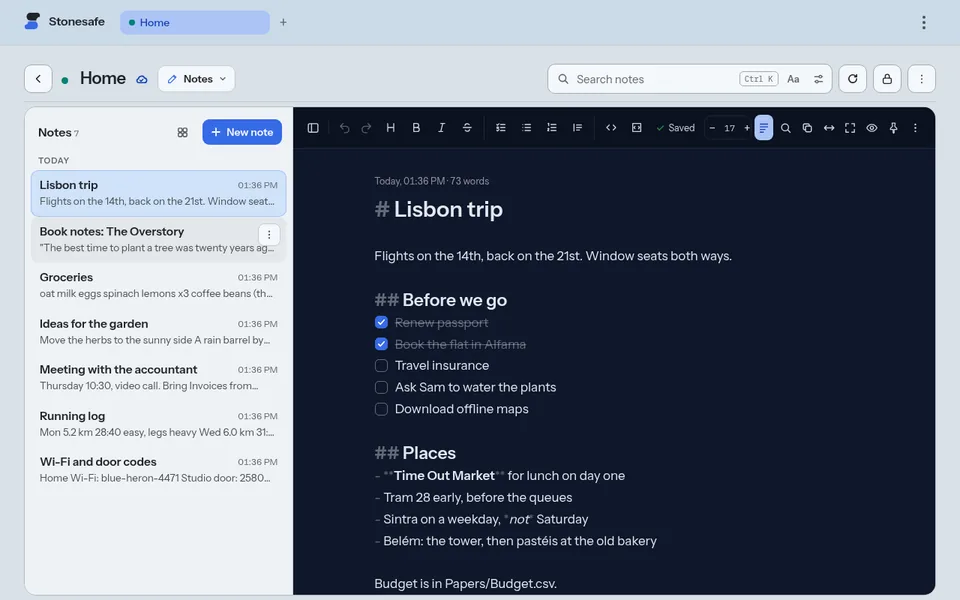Open the Lisbon trip note
Screen dimensions: 960x600
point(159,193)
